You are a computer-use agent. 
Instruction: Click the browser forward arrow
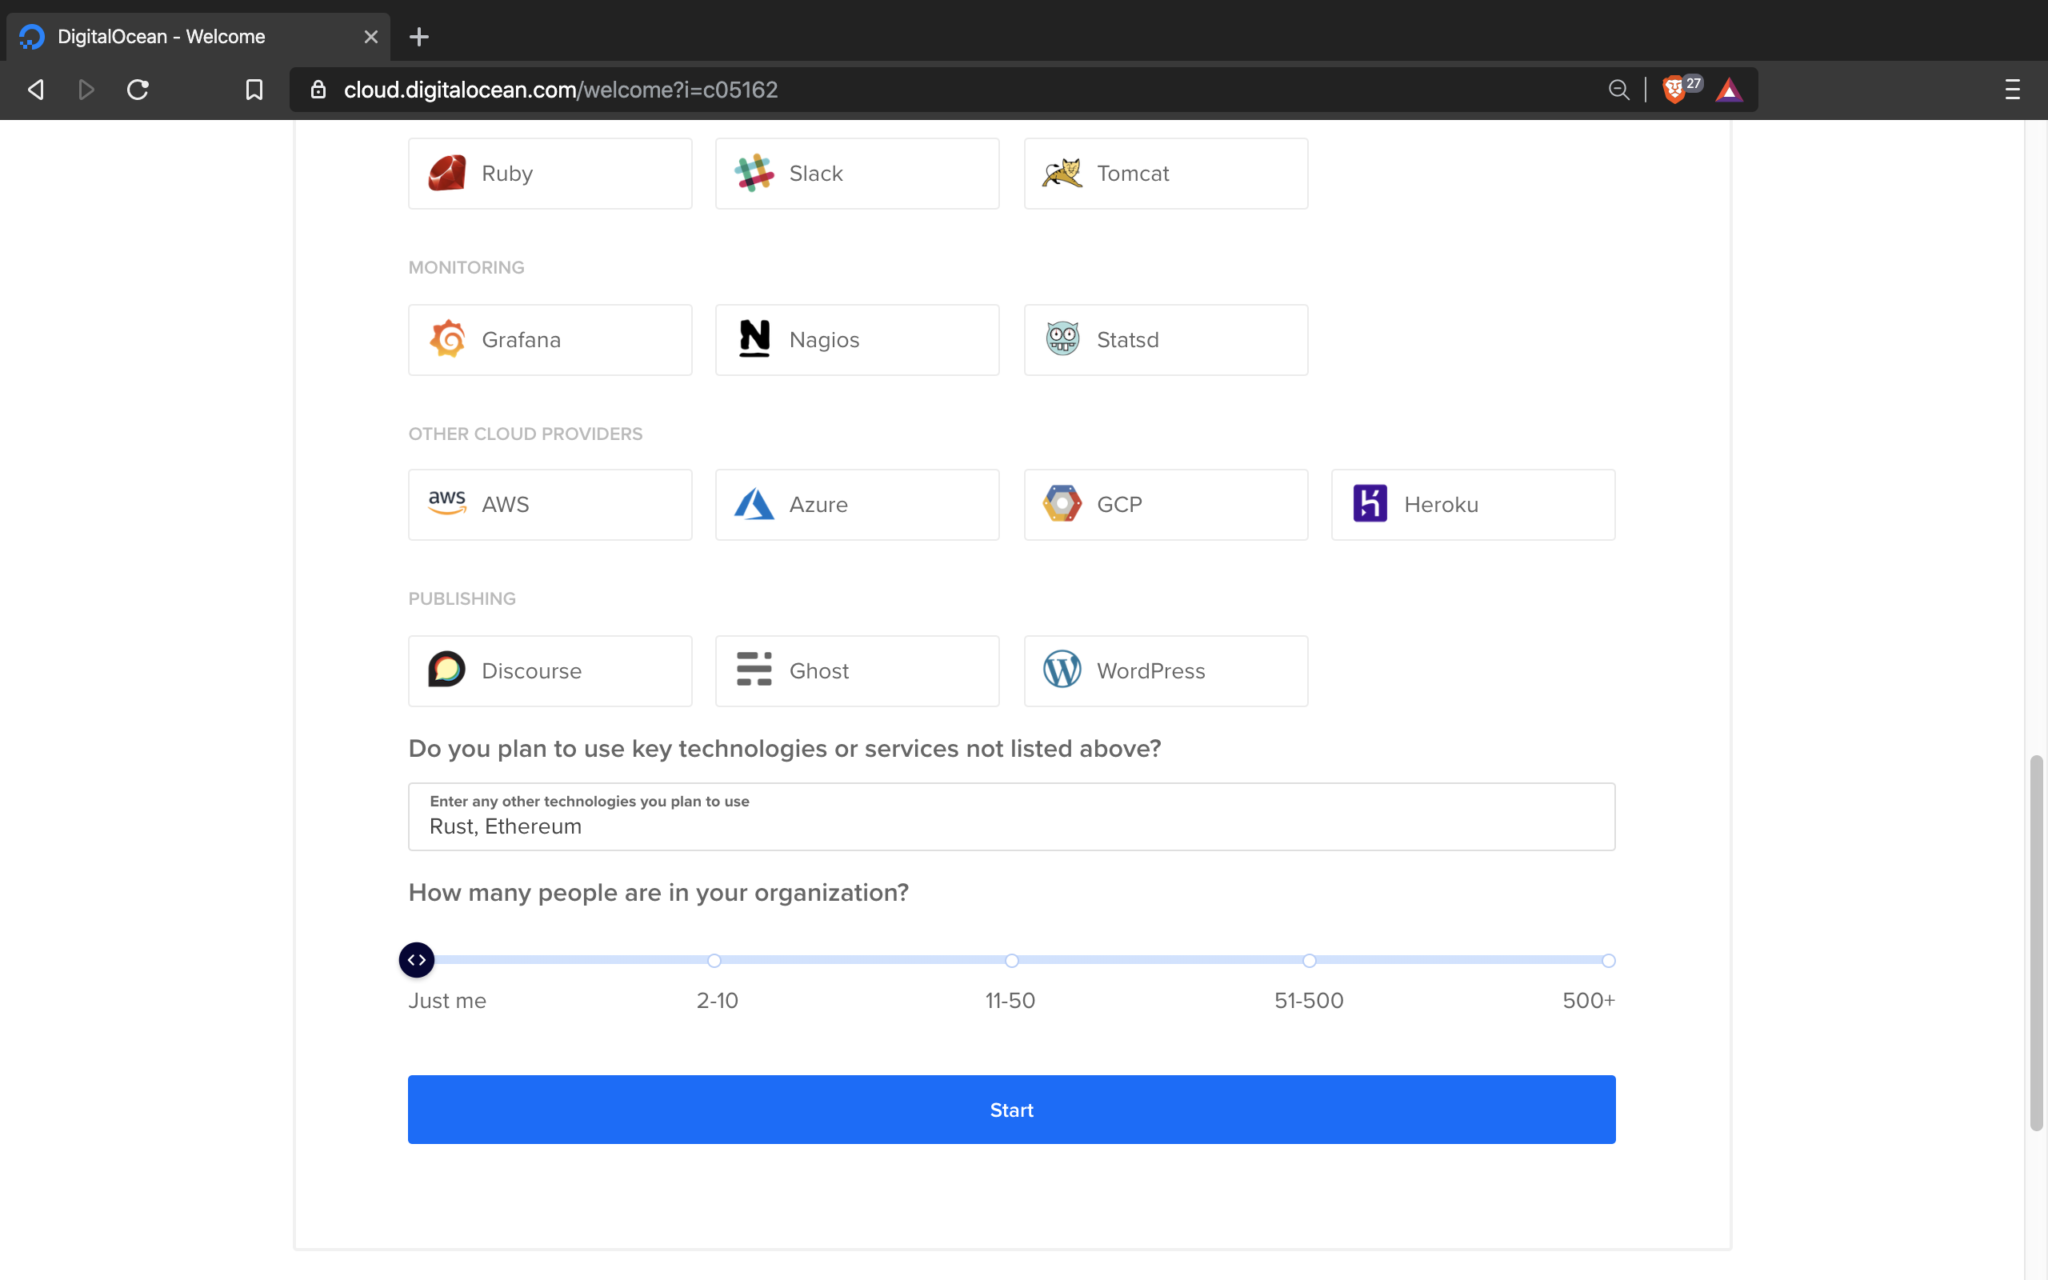86,90
